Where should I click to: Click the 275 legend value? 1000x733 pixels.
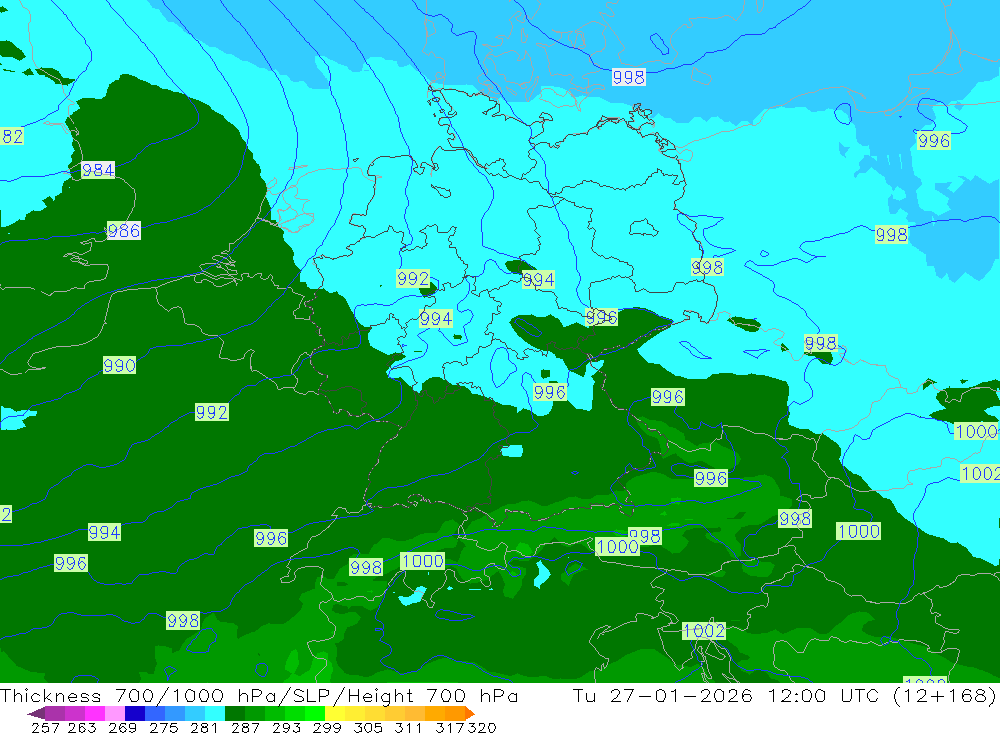click(163, 727)
